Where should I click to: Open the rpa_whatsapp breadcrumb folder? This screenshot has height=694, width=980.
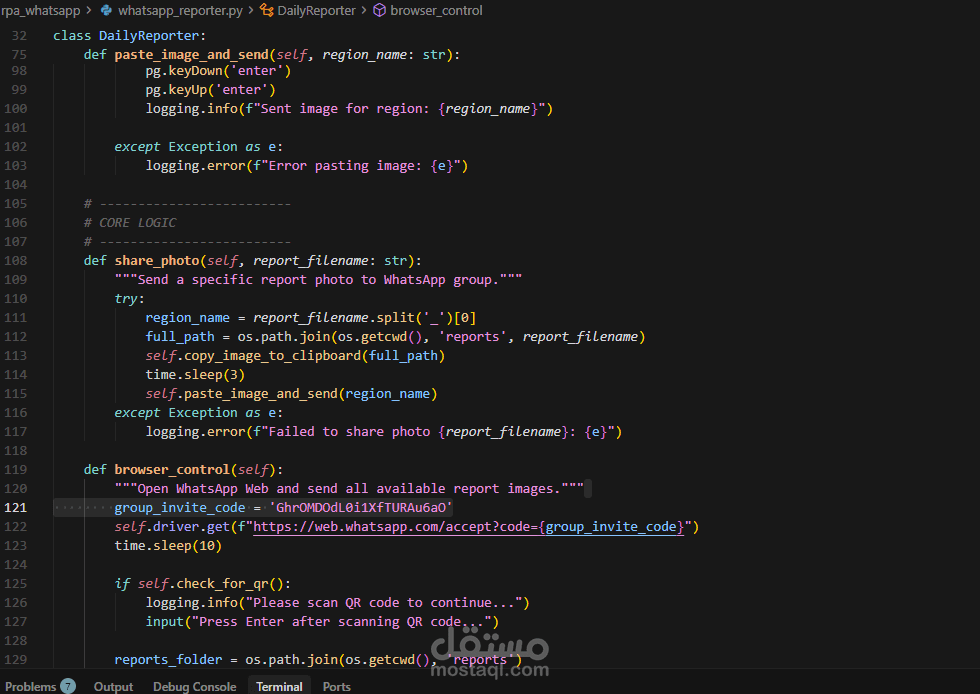[41, 11]
